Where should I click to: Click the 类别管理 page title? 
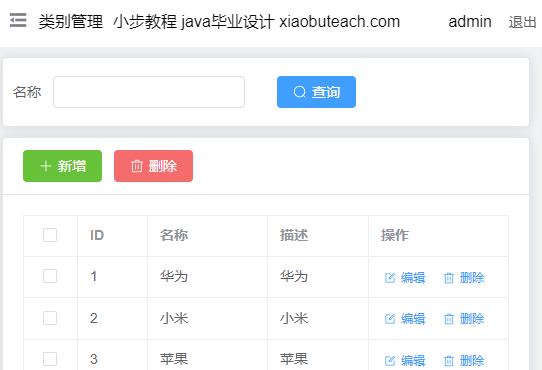click(x=71, y=22)
